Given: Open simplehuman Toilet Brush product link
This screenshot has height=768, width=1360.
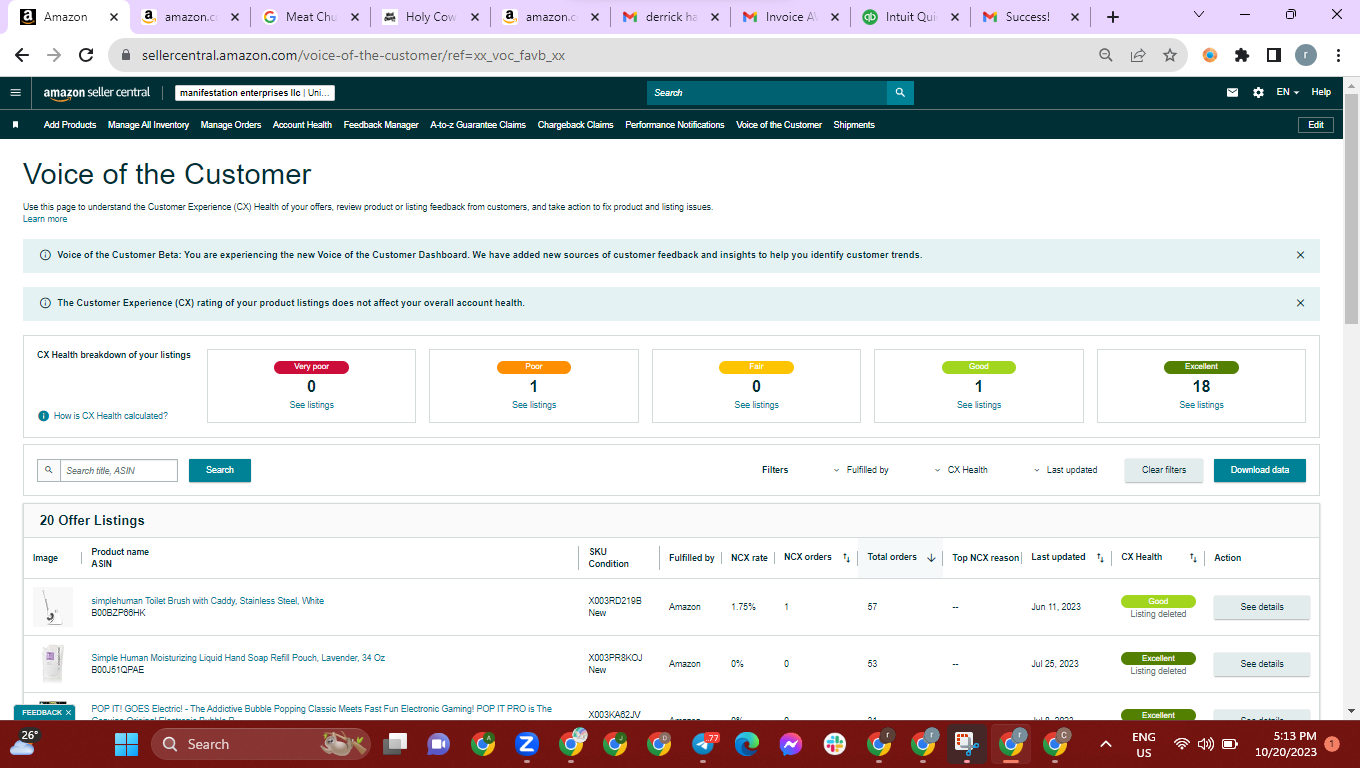Looking at the screenshot, I should coord(208,601).
